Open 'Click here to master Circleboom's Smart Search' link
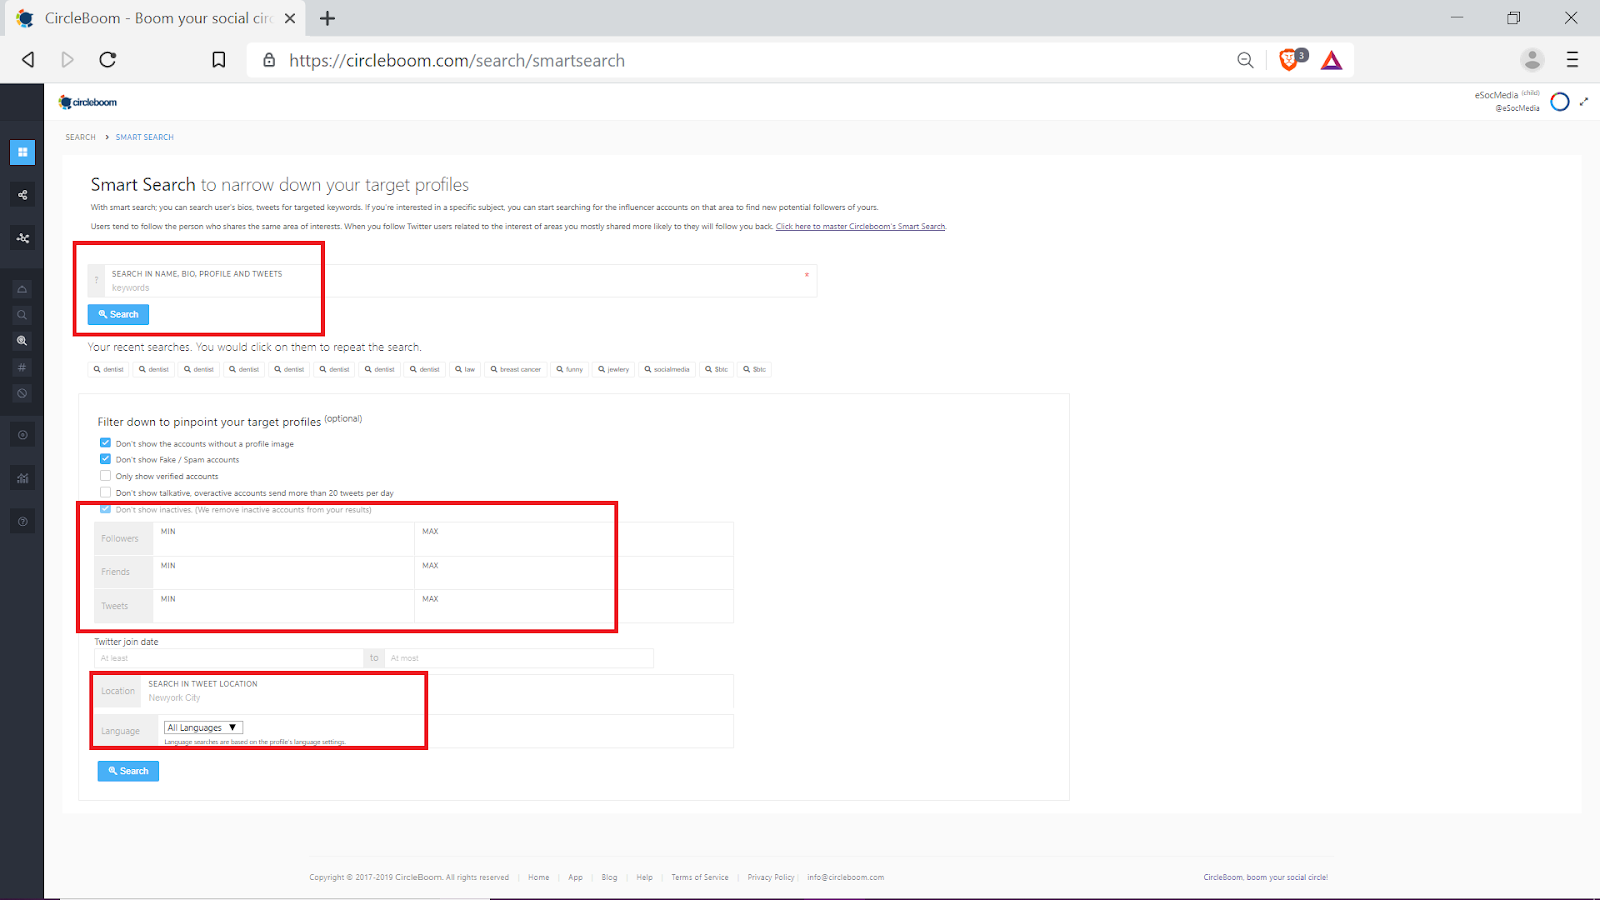Screen dimensions: 1600x900 tap(860, 226)
